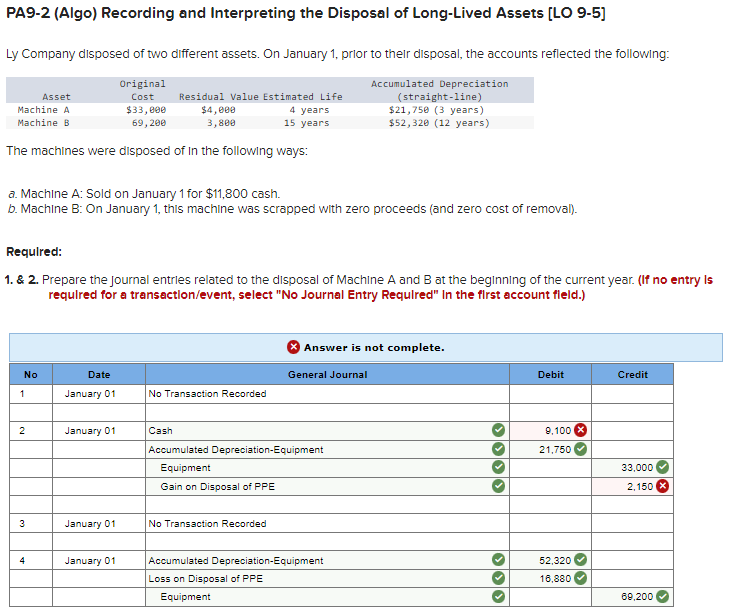The image size is (737, 610).
Task: Click the red X beside 2,150 credit
Action: (x=662, y=487)
